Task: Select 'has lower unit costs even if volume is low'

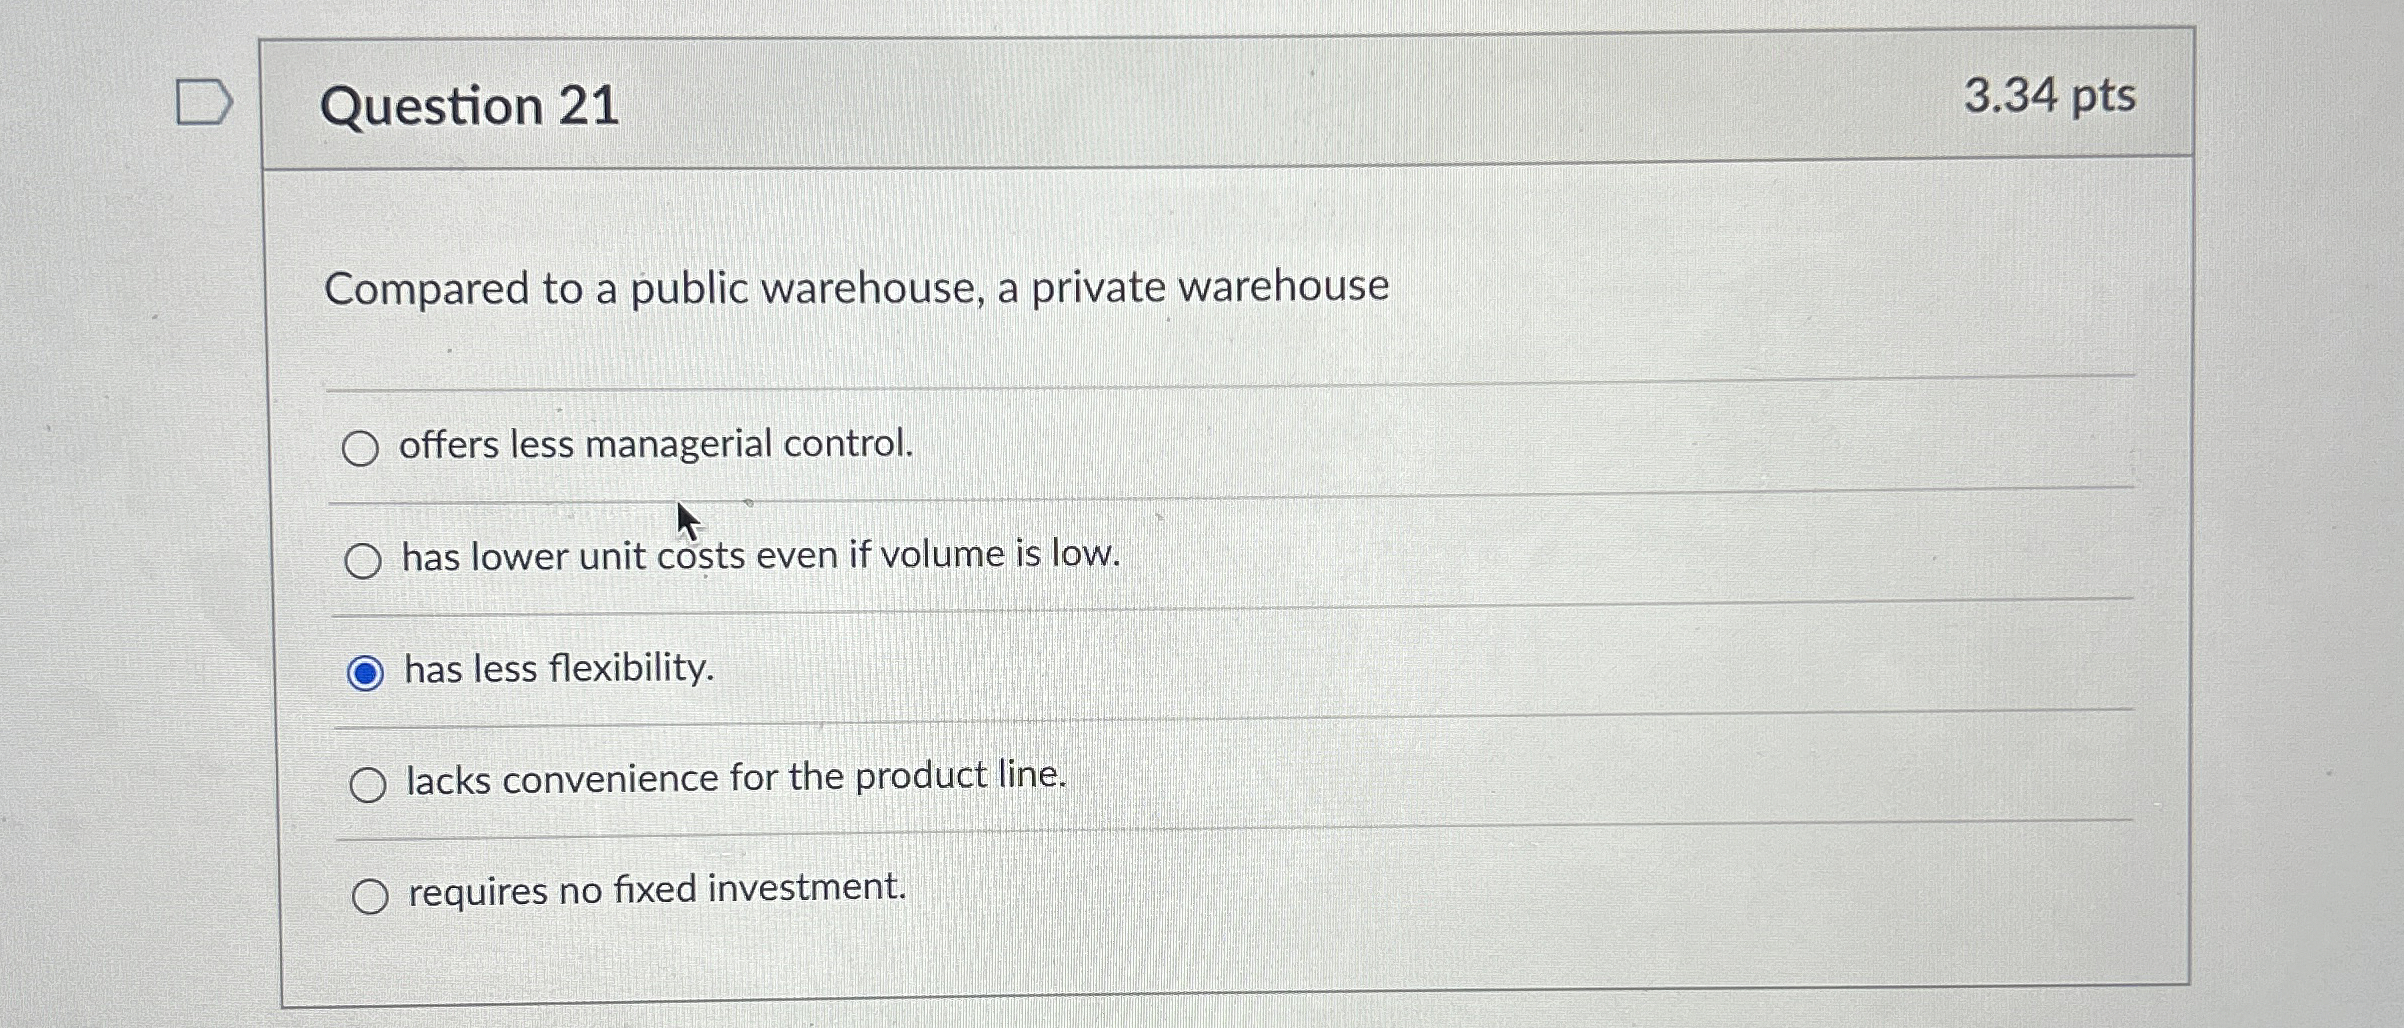Action: pyautogui.click(x=367, y=559)
